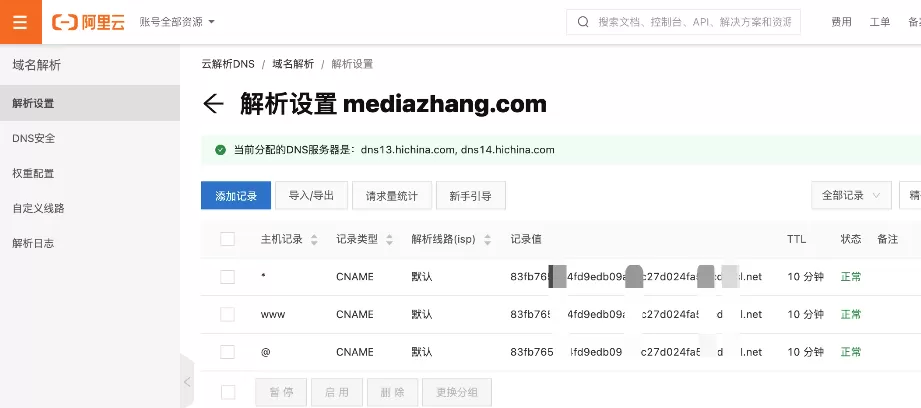Click the 启用 button
The width and height of the screenshot is (921, 408).
(x=337, y=392)
